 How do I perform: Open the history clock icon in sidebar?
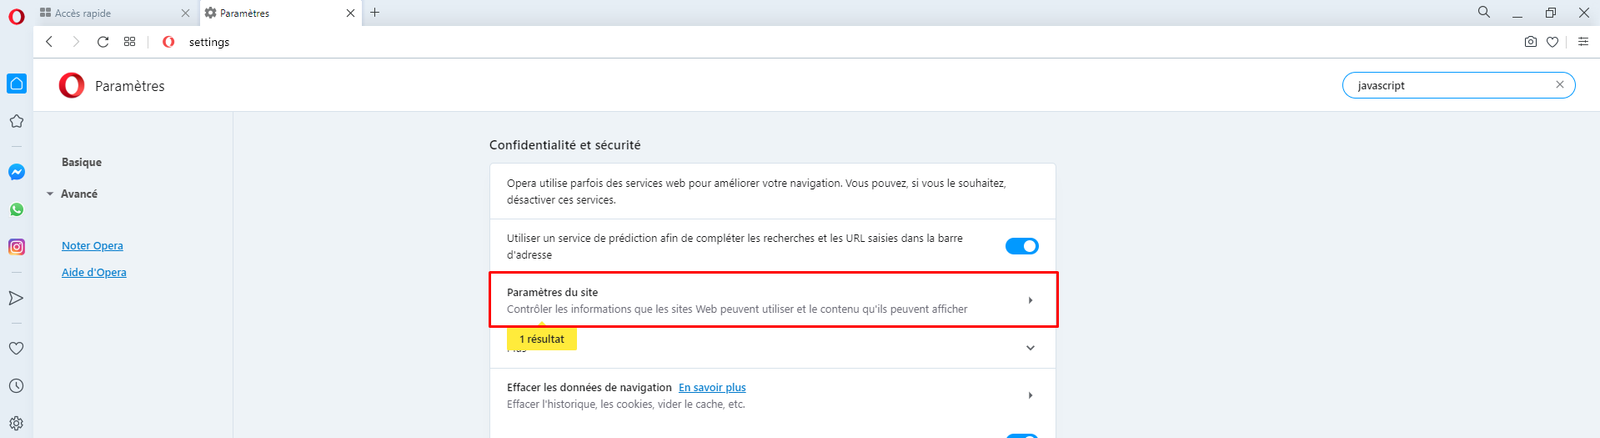(x=17, y=386)
